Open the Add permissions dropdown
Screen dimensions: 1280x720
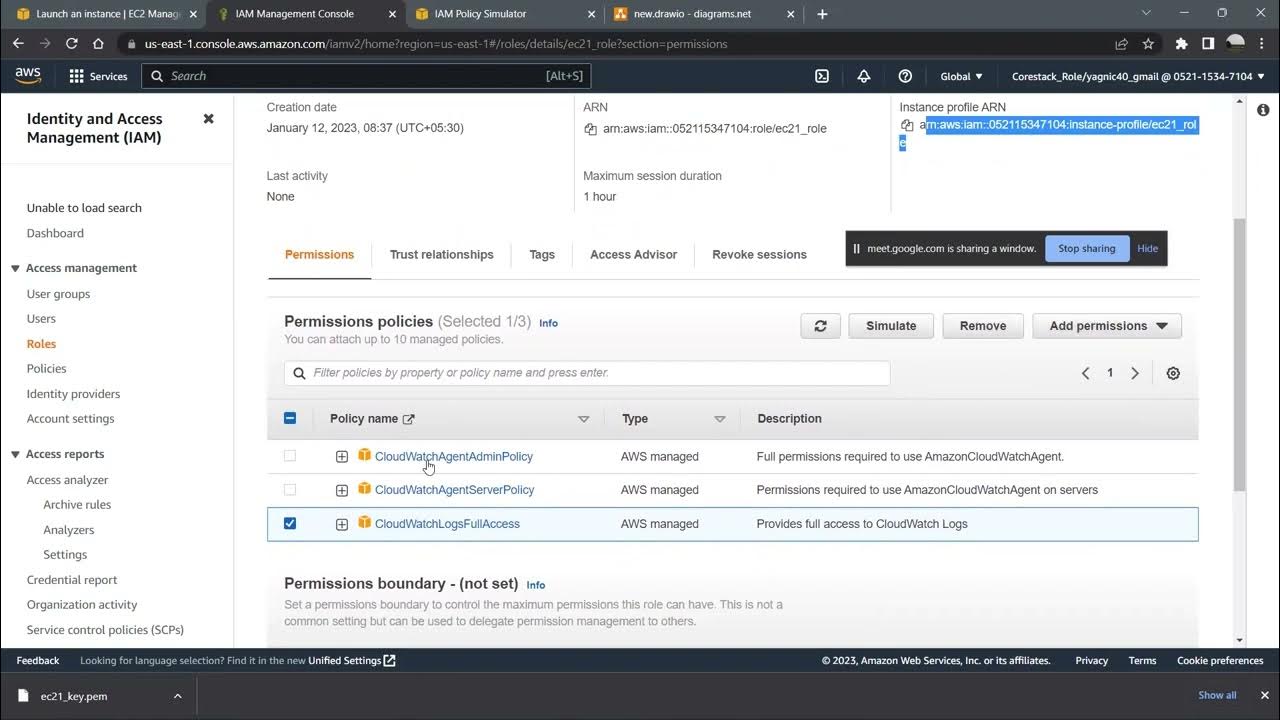point(1107,326)
